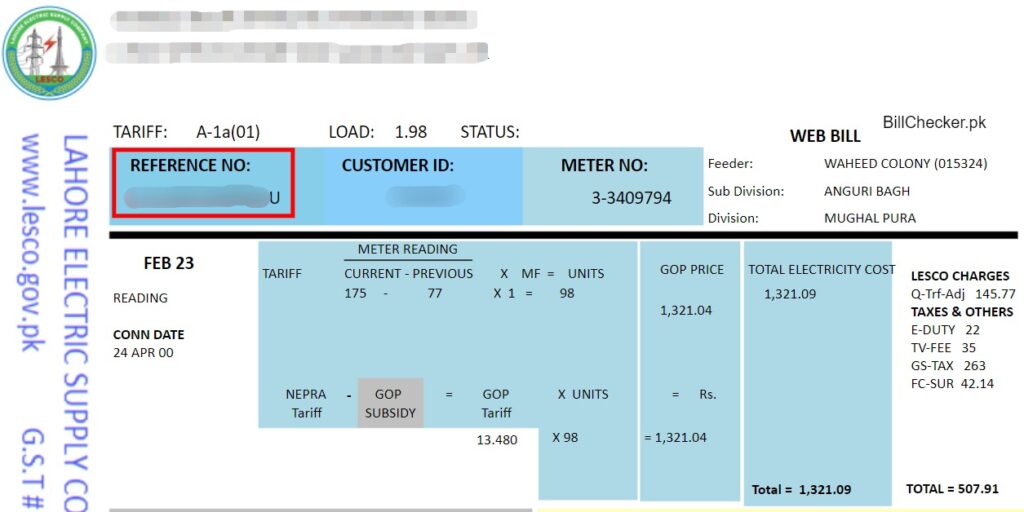Click the 'METER READING' heading
The height and width of the screenshot is (512, 1024).
(408, 249)
